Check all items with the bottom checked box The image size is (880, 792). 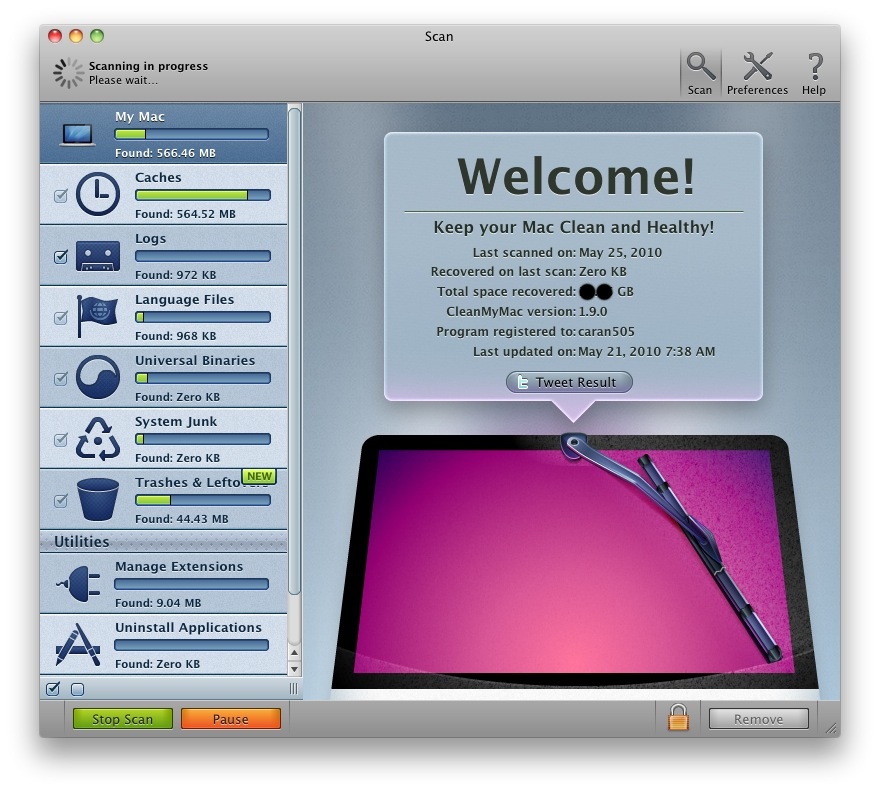pos(53,689)
